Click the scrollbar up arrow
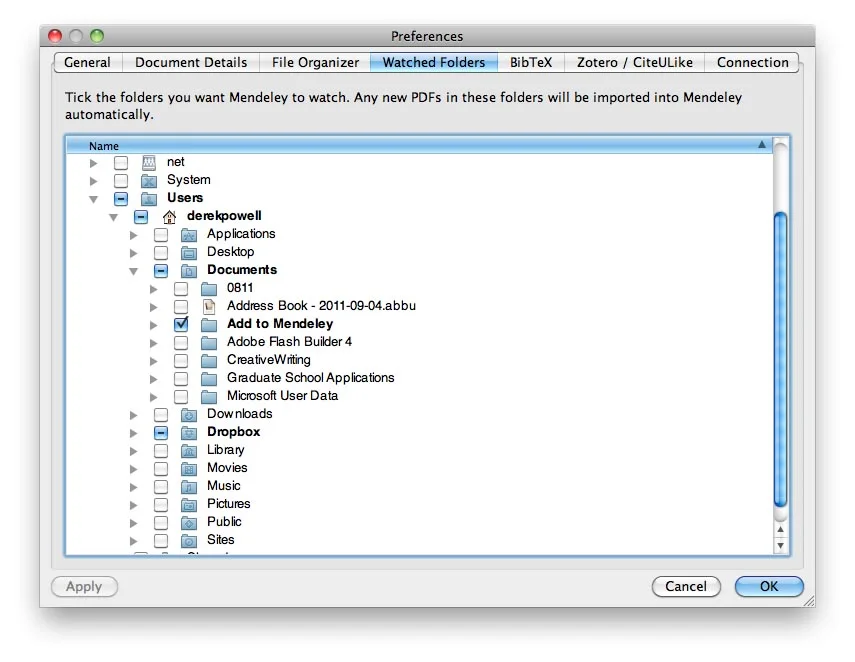 (780, 529)
